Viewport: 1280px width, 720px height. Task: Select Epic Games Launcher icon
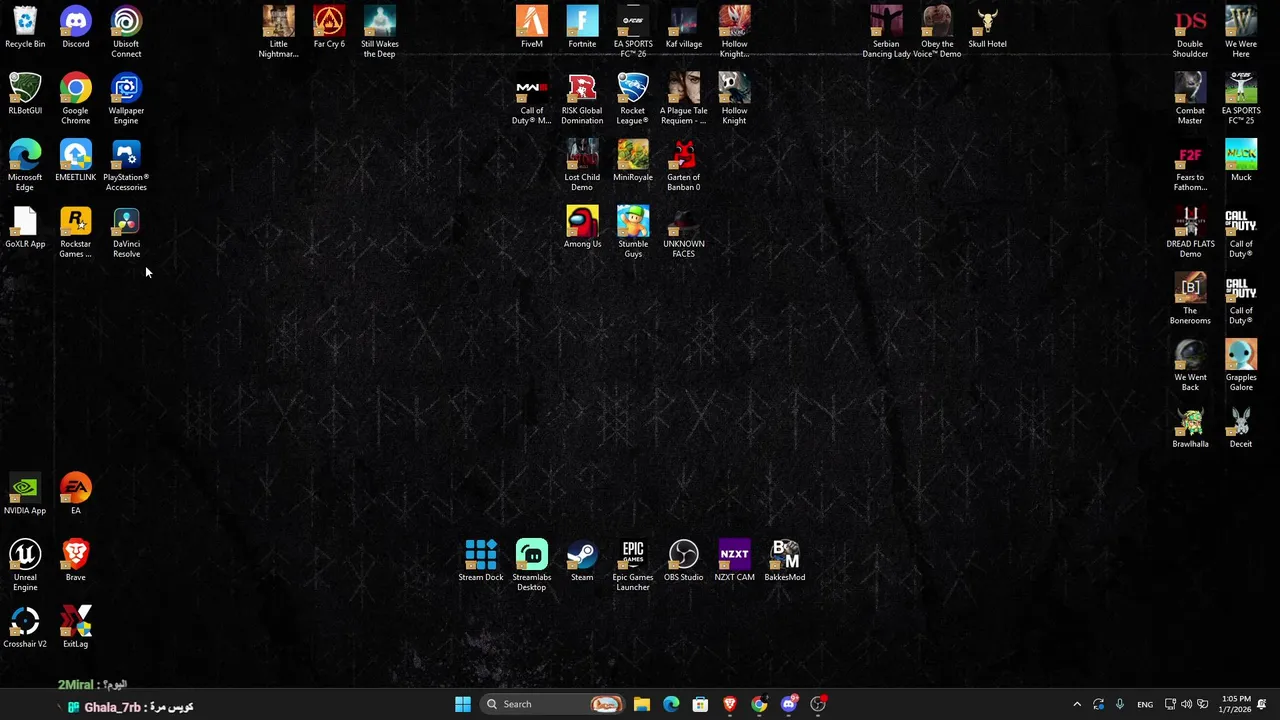click(633, 566)
